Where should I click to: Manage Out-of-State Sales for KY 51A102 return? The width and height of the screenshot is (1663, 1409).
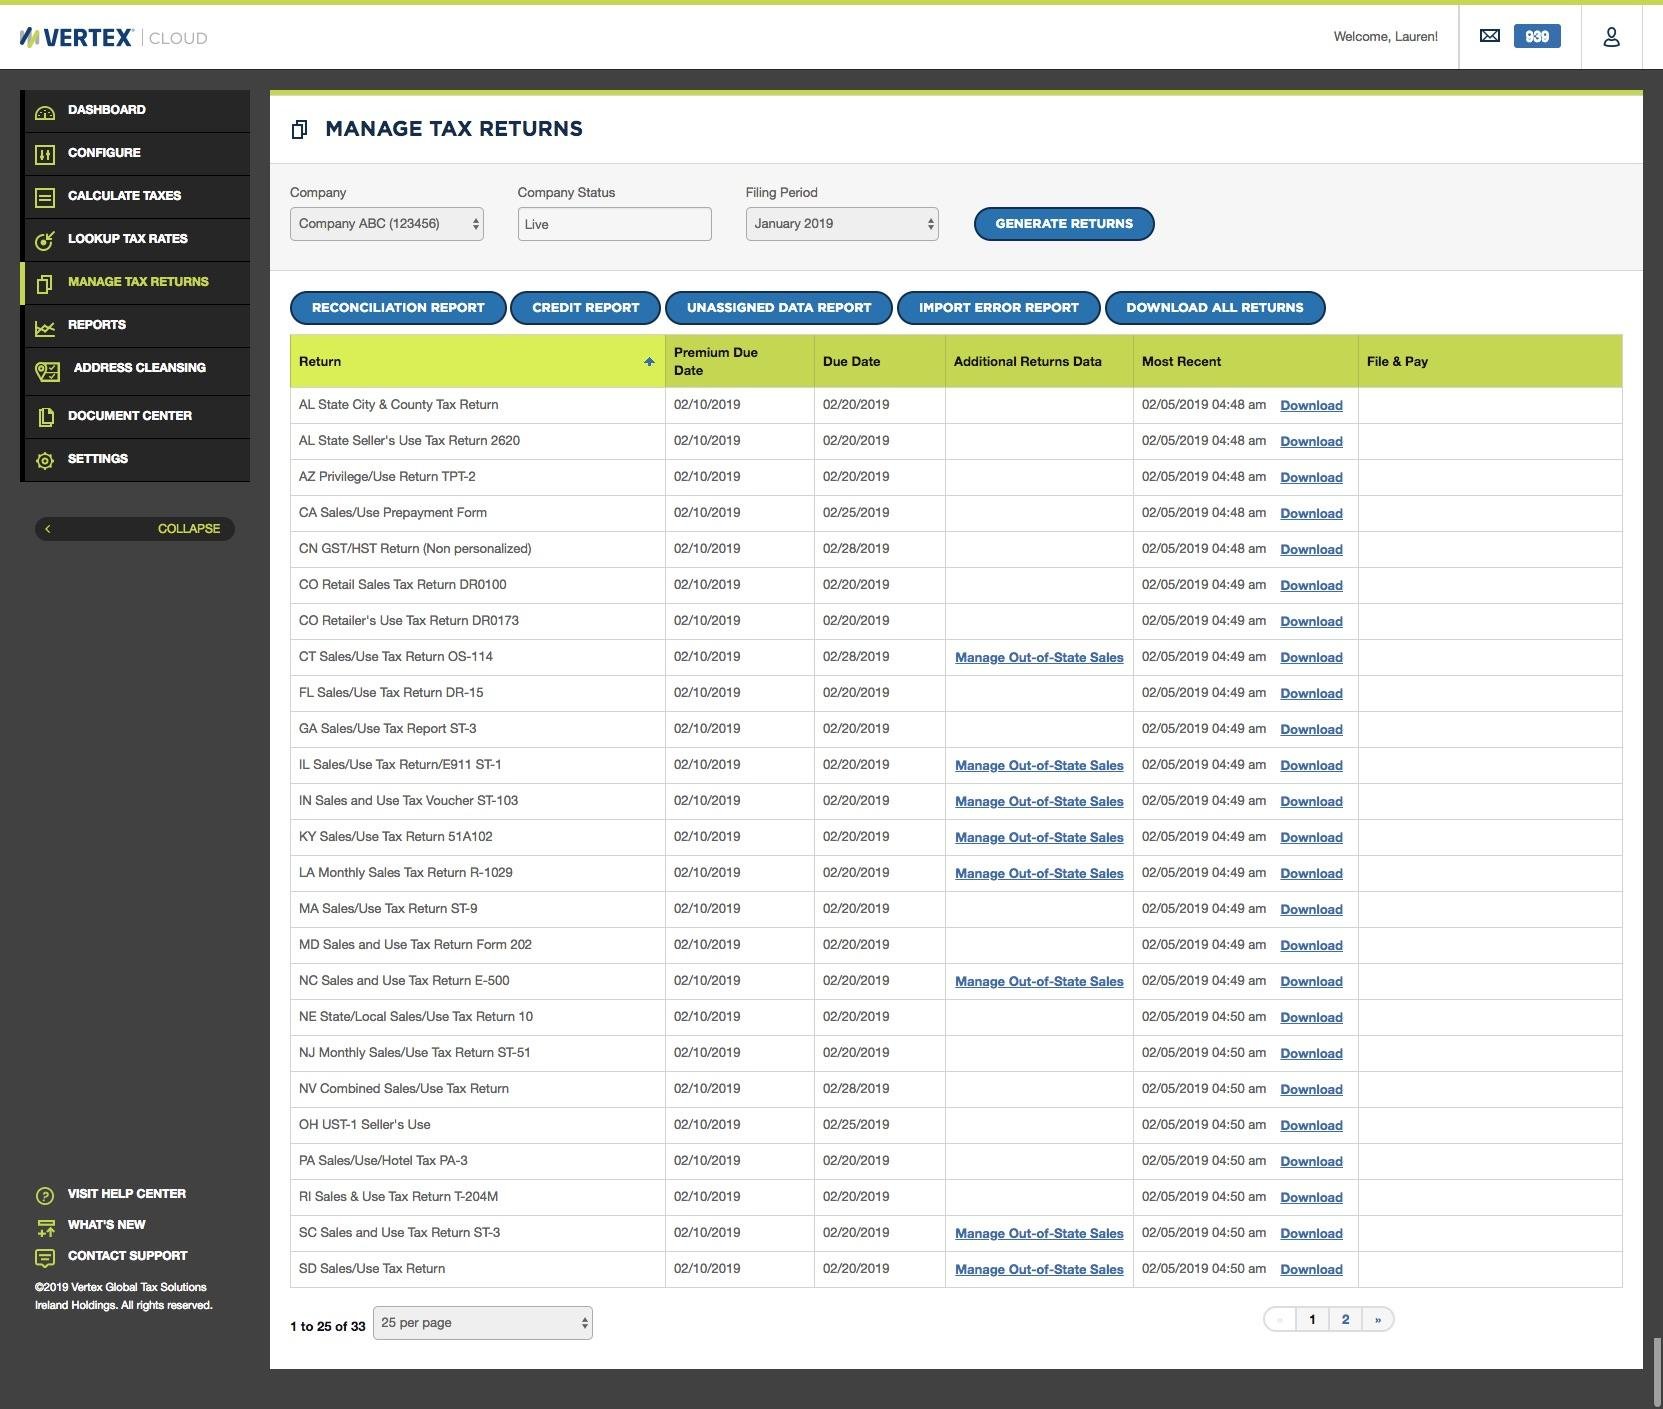[1039, 838]
